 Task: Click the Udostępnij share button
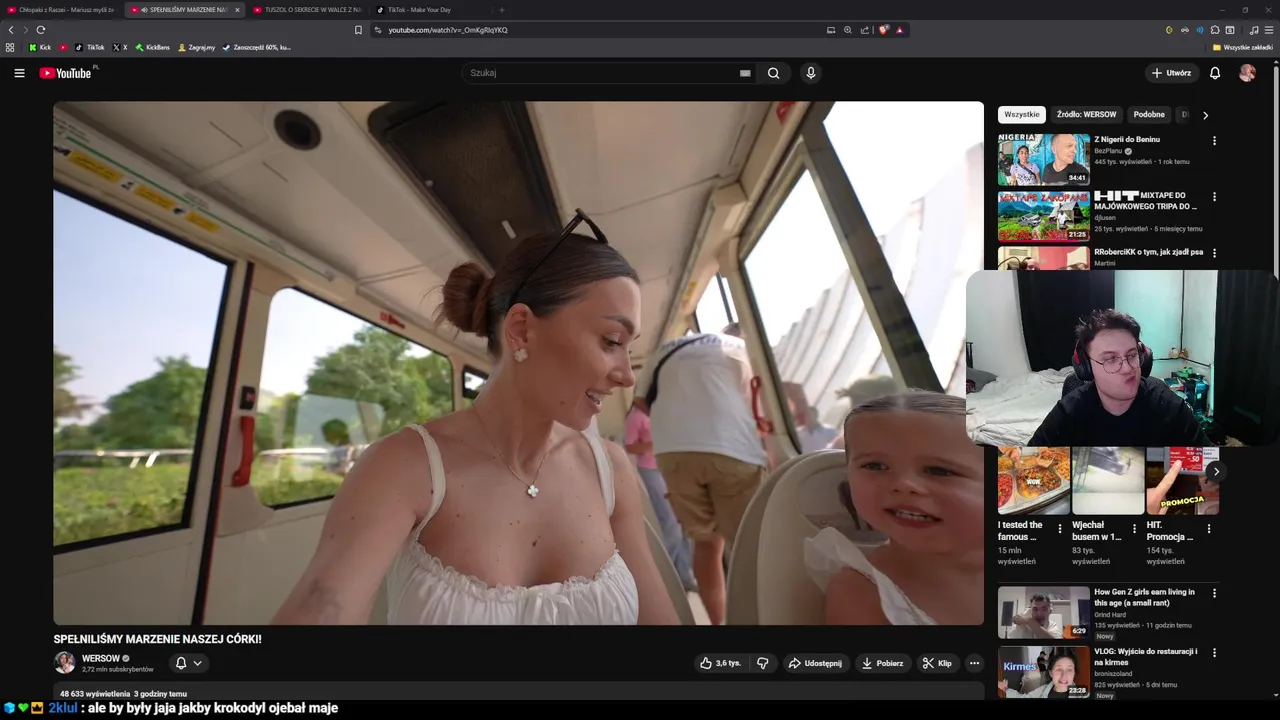[x=815, y=663]
